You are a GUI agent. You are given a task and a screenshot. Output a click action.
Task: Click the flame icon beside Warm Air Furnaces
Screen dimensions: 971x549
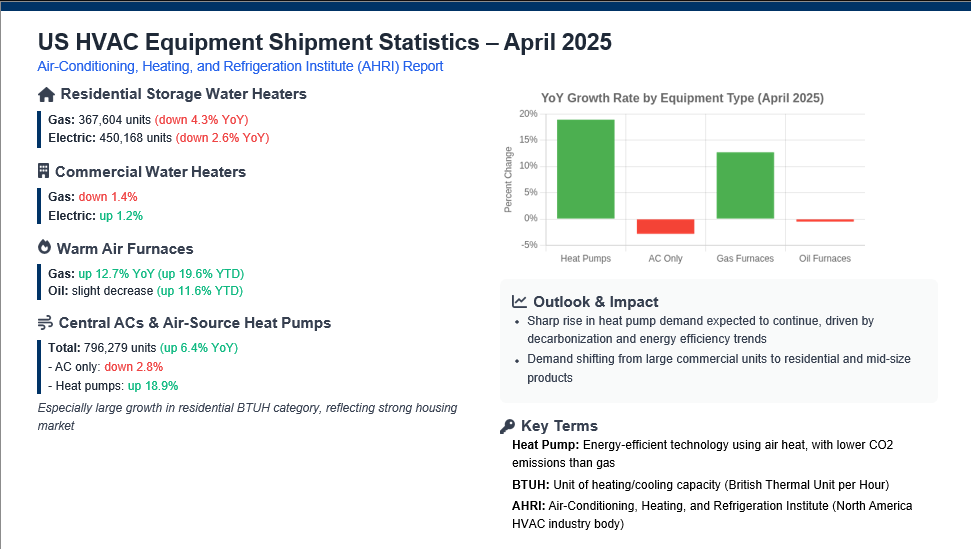45,248
